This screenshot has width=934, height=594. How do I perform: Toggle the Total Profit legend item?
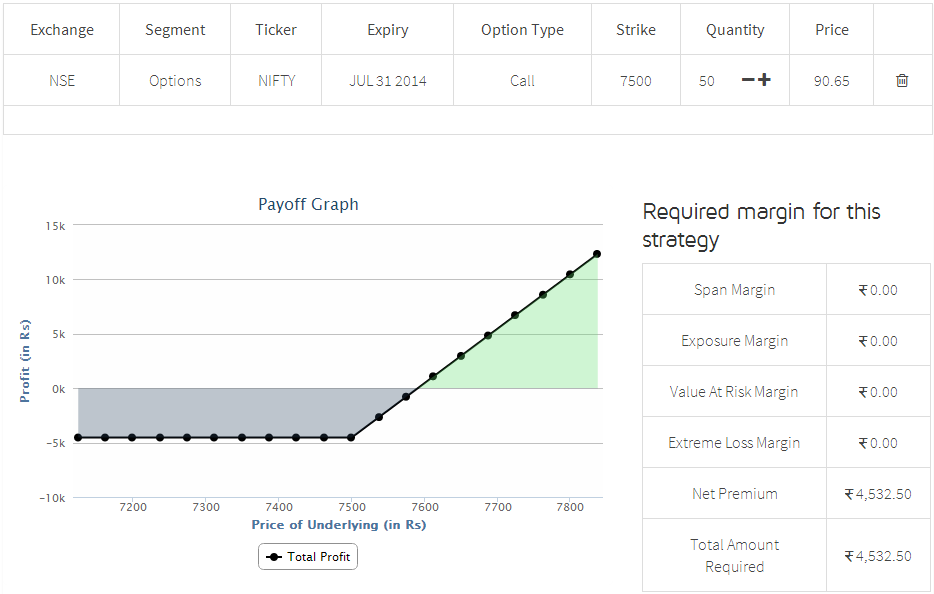[308, 556]
